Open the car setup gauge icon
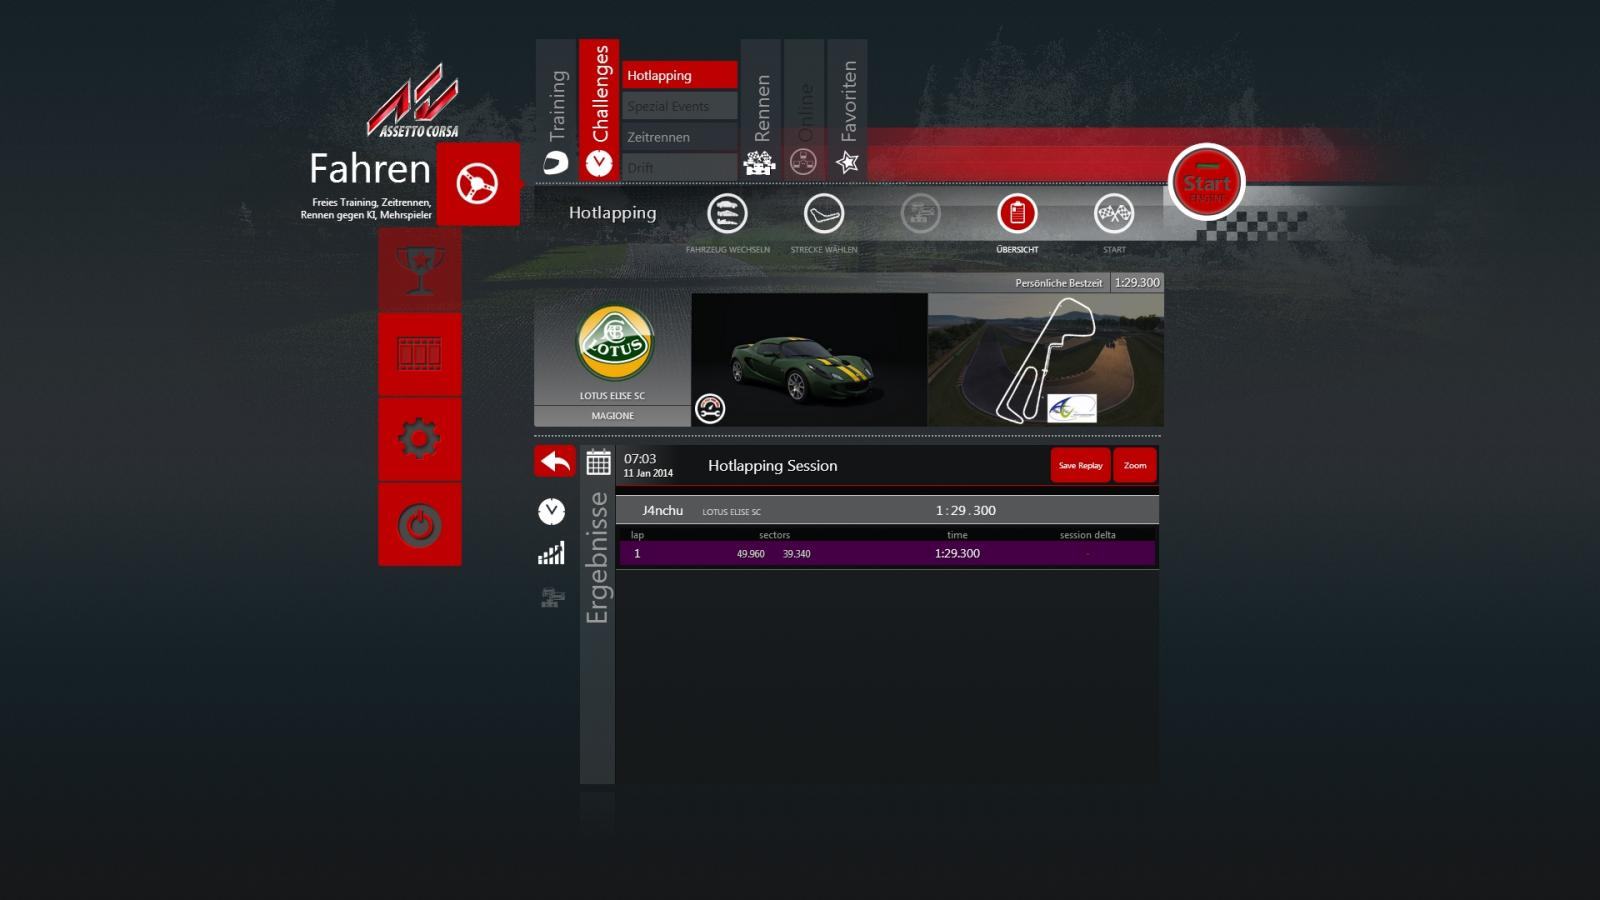1600x900 pixels. click(x=710, y=408)
